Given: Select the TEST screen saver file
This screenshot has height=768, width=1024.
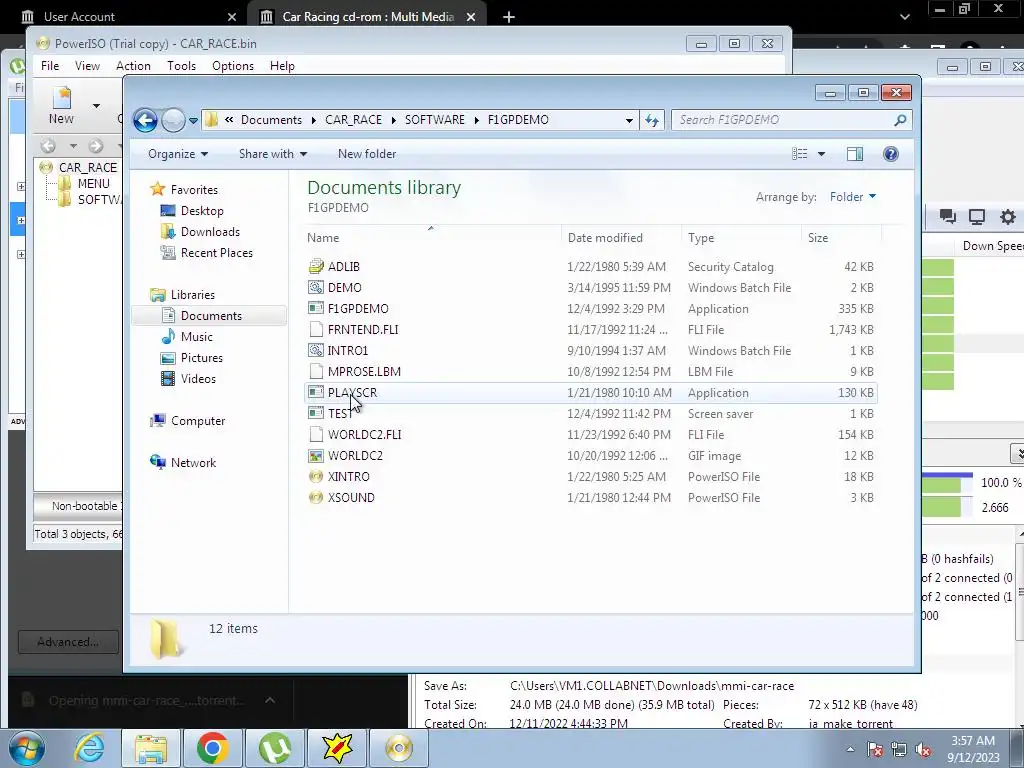Looking at the screenshot, I should point(591,414).
